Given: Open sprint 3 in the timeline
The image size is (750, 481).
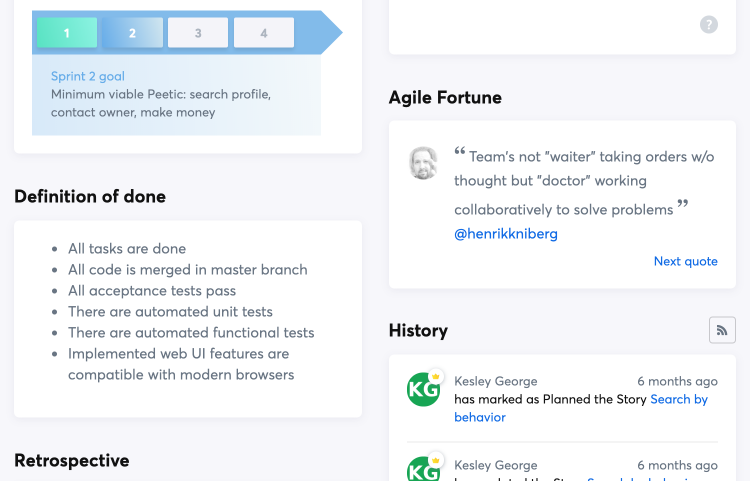Looking at the screenshot, I should [198, 33].
